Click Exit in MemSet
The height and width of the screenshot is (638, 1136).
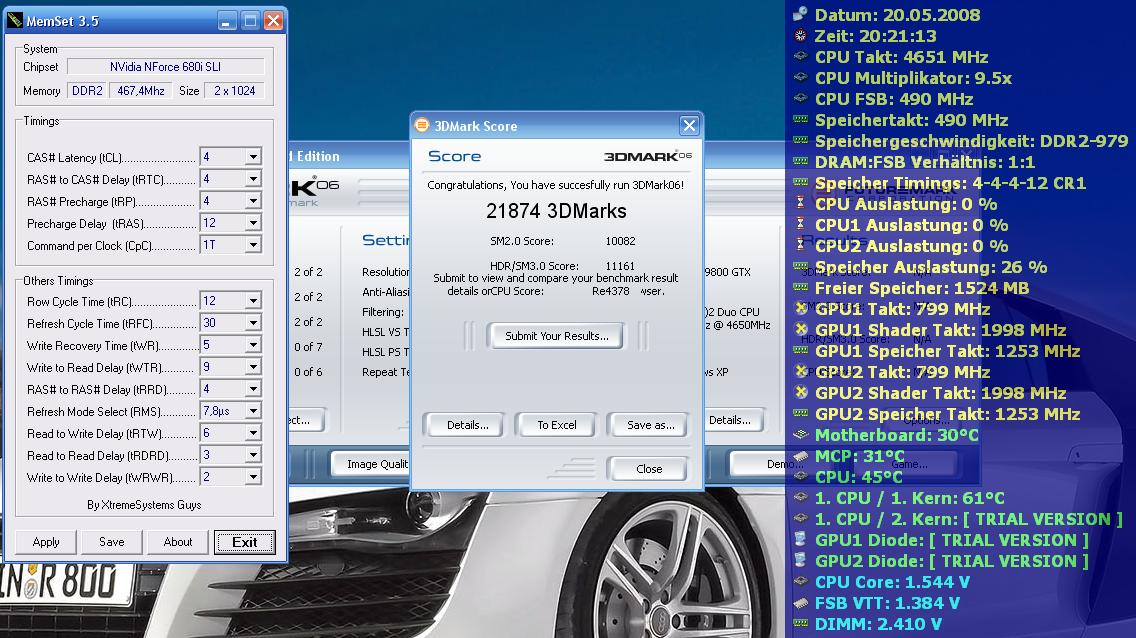click(244, 542)
